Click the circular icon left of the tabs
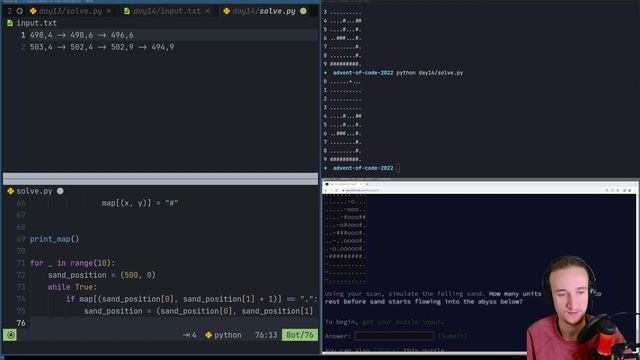 [20, 11]
